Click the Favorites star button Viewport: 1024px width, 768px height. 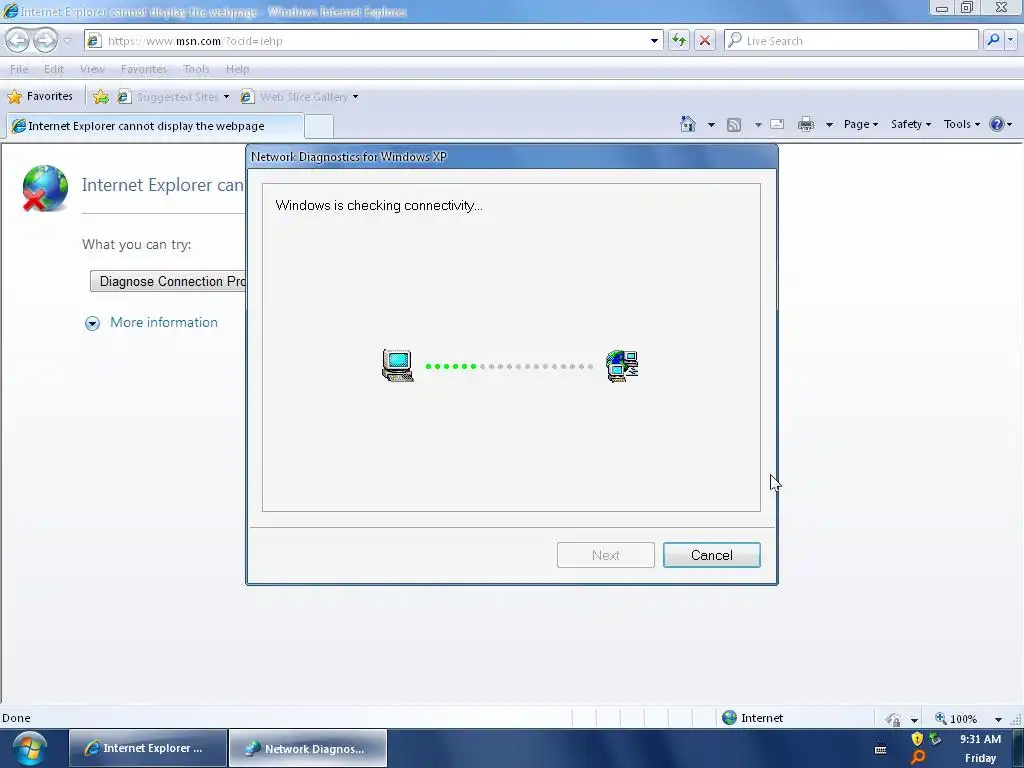40,97
